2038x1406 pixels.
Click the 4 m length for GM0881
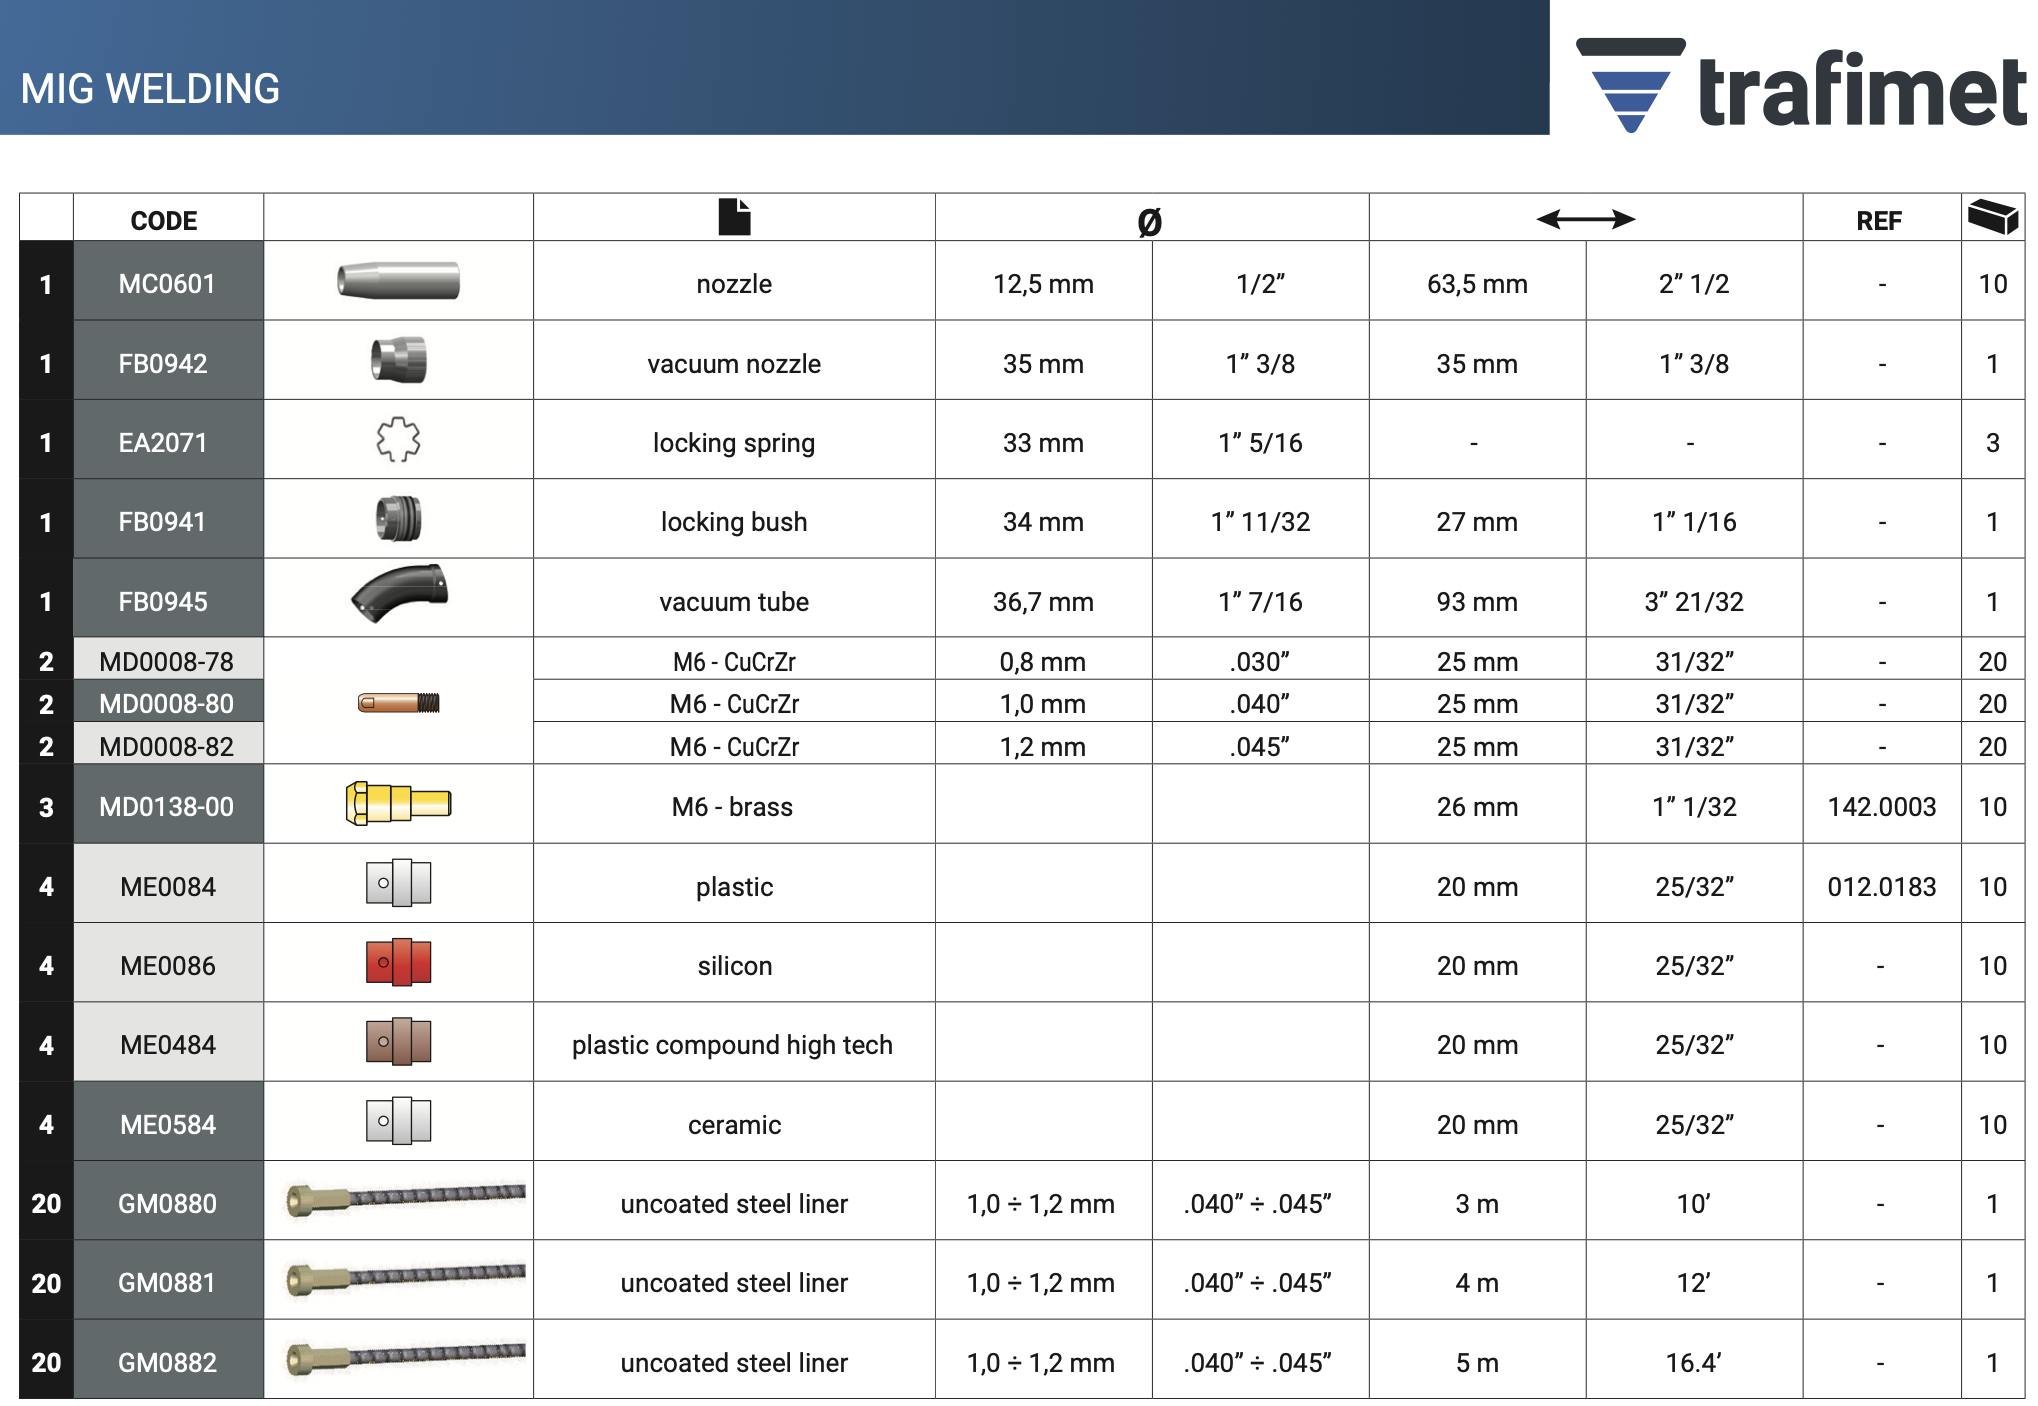click(x=1477, y=1283)
